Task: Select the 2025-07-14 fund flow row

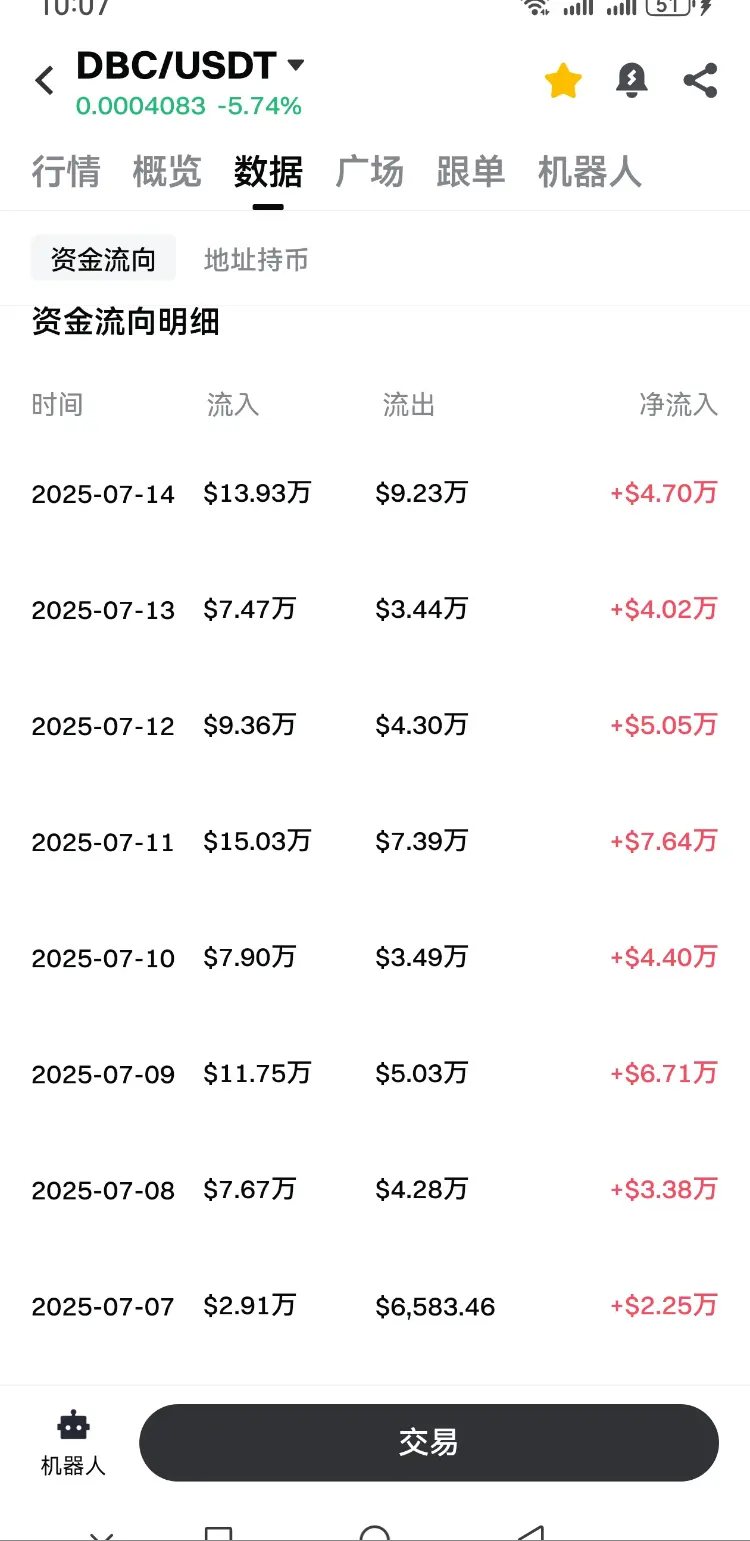Action: pyautogui.click(x=375, y=493)
